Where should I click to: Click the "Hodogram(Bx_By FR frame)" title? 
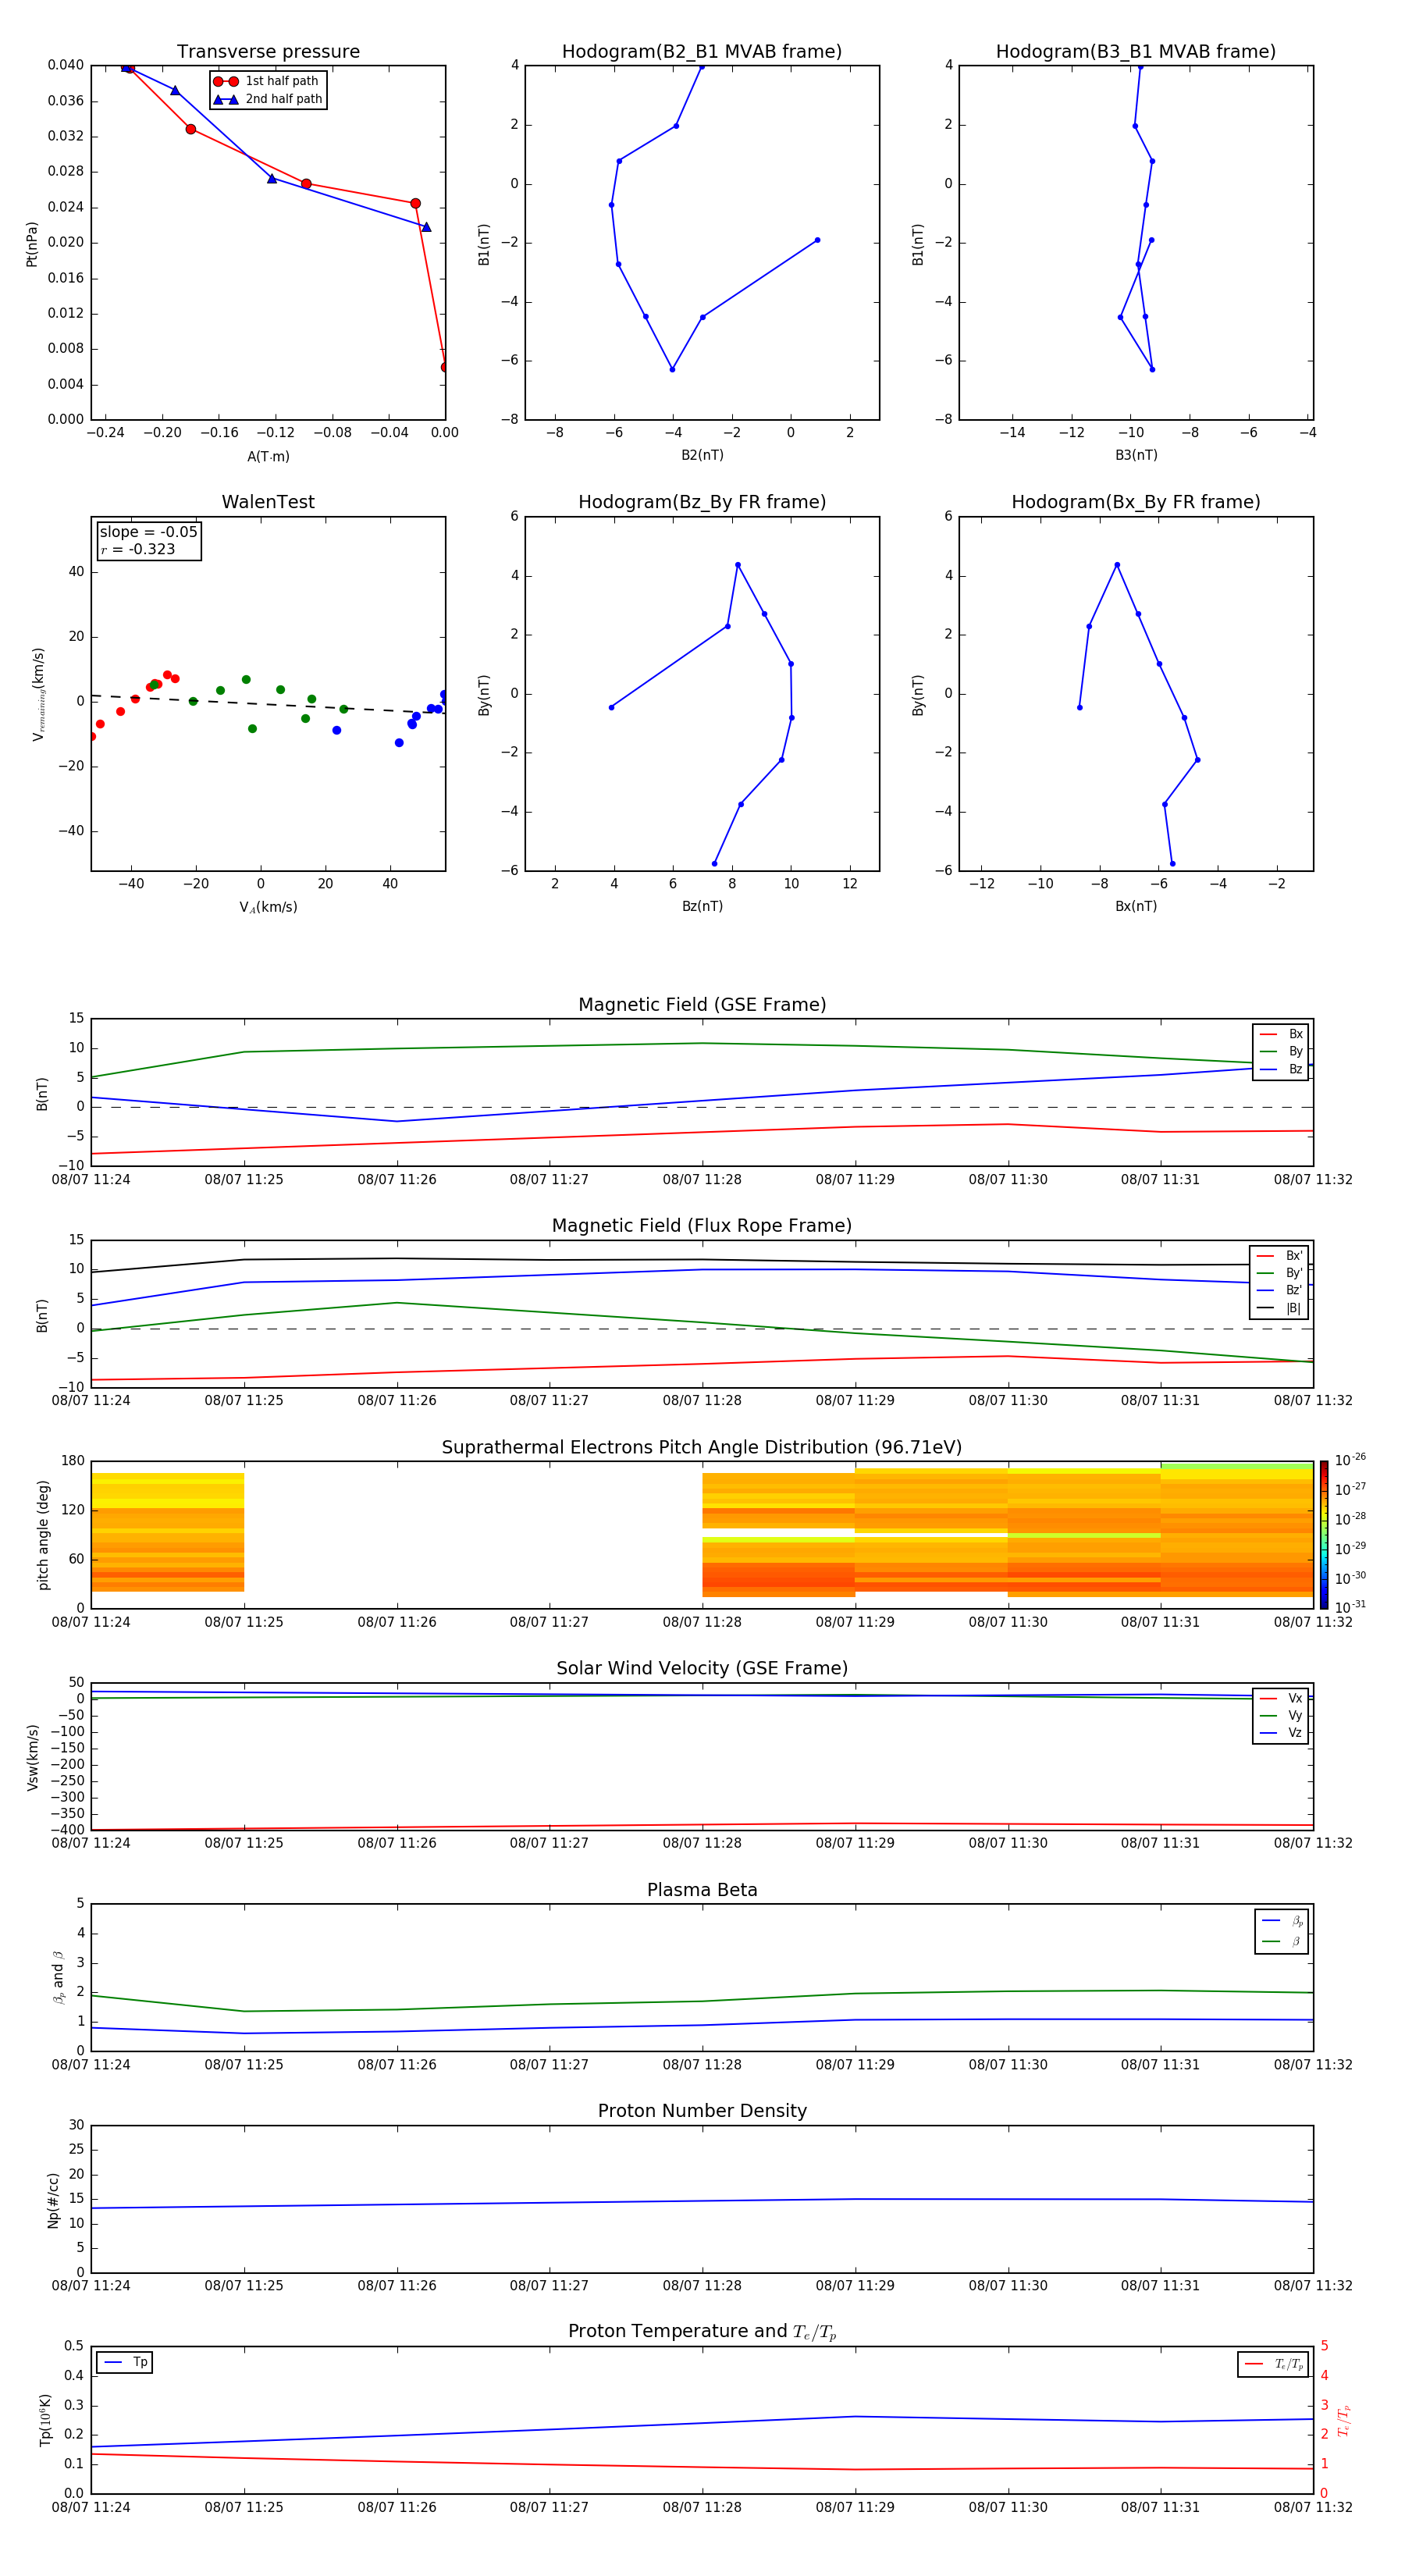[x=1136, y=502]
